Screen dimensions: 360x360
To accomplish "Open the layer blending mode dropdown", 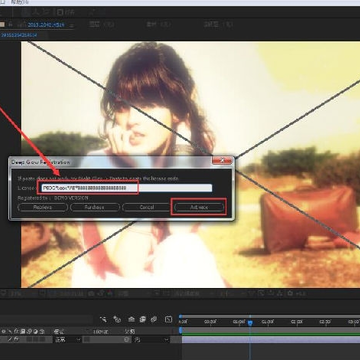I will coord(68,340).
